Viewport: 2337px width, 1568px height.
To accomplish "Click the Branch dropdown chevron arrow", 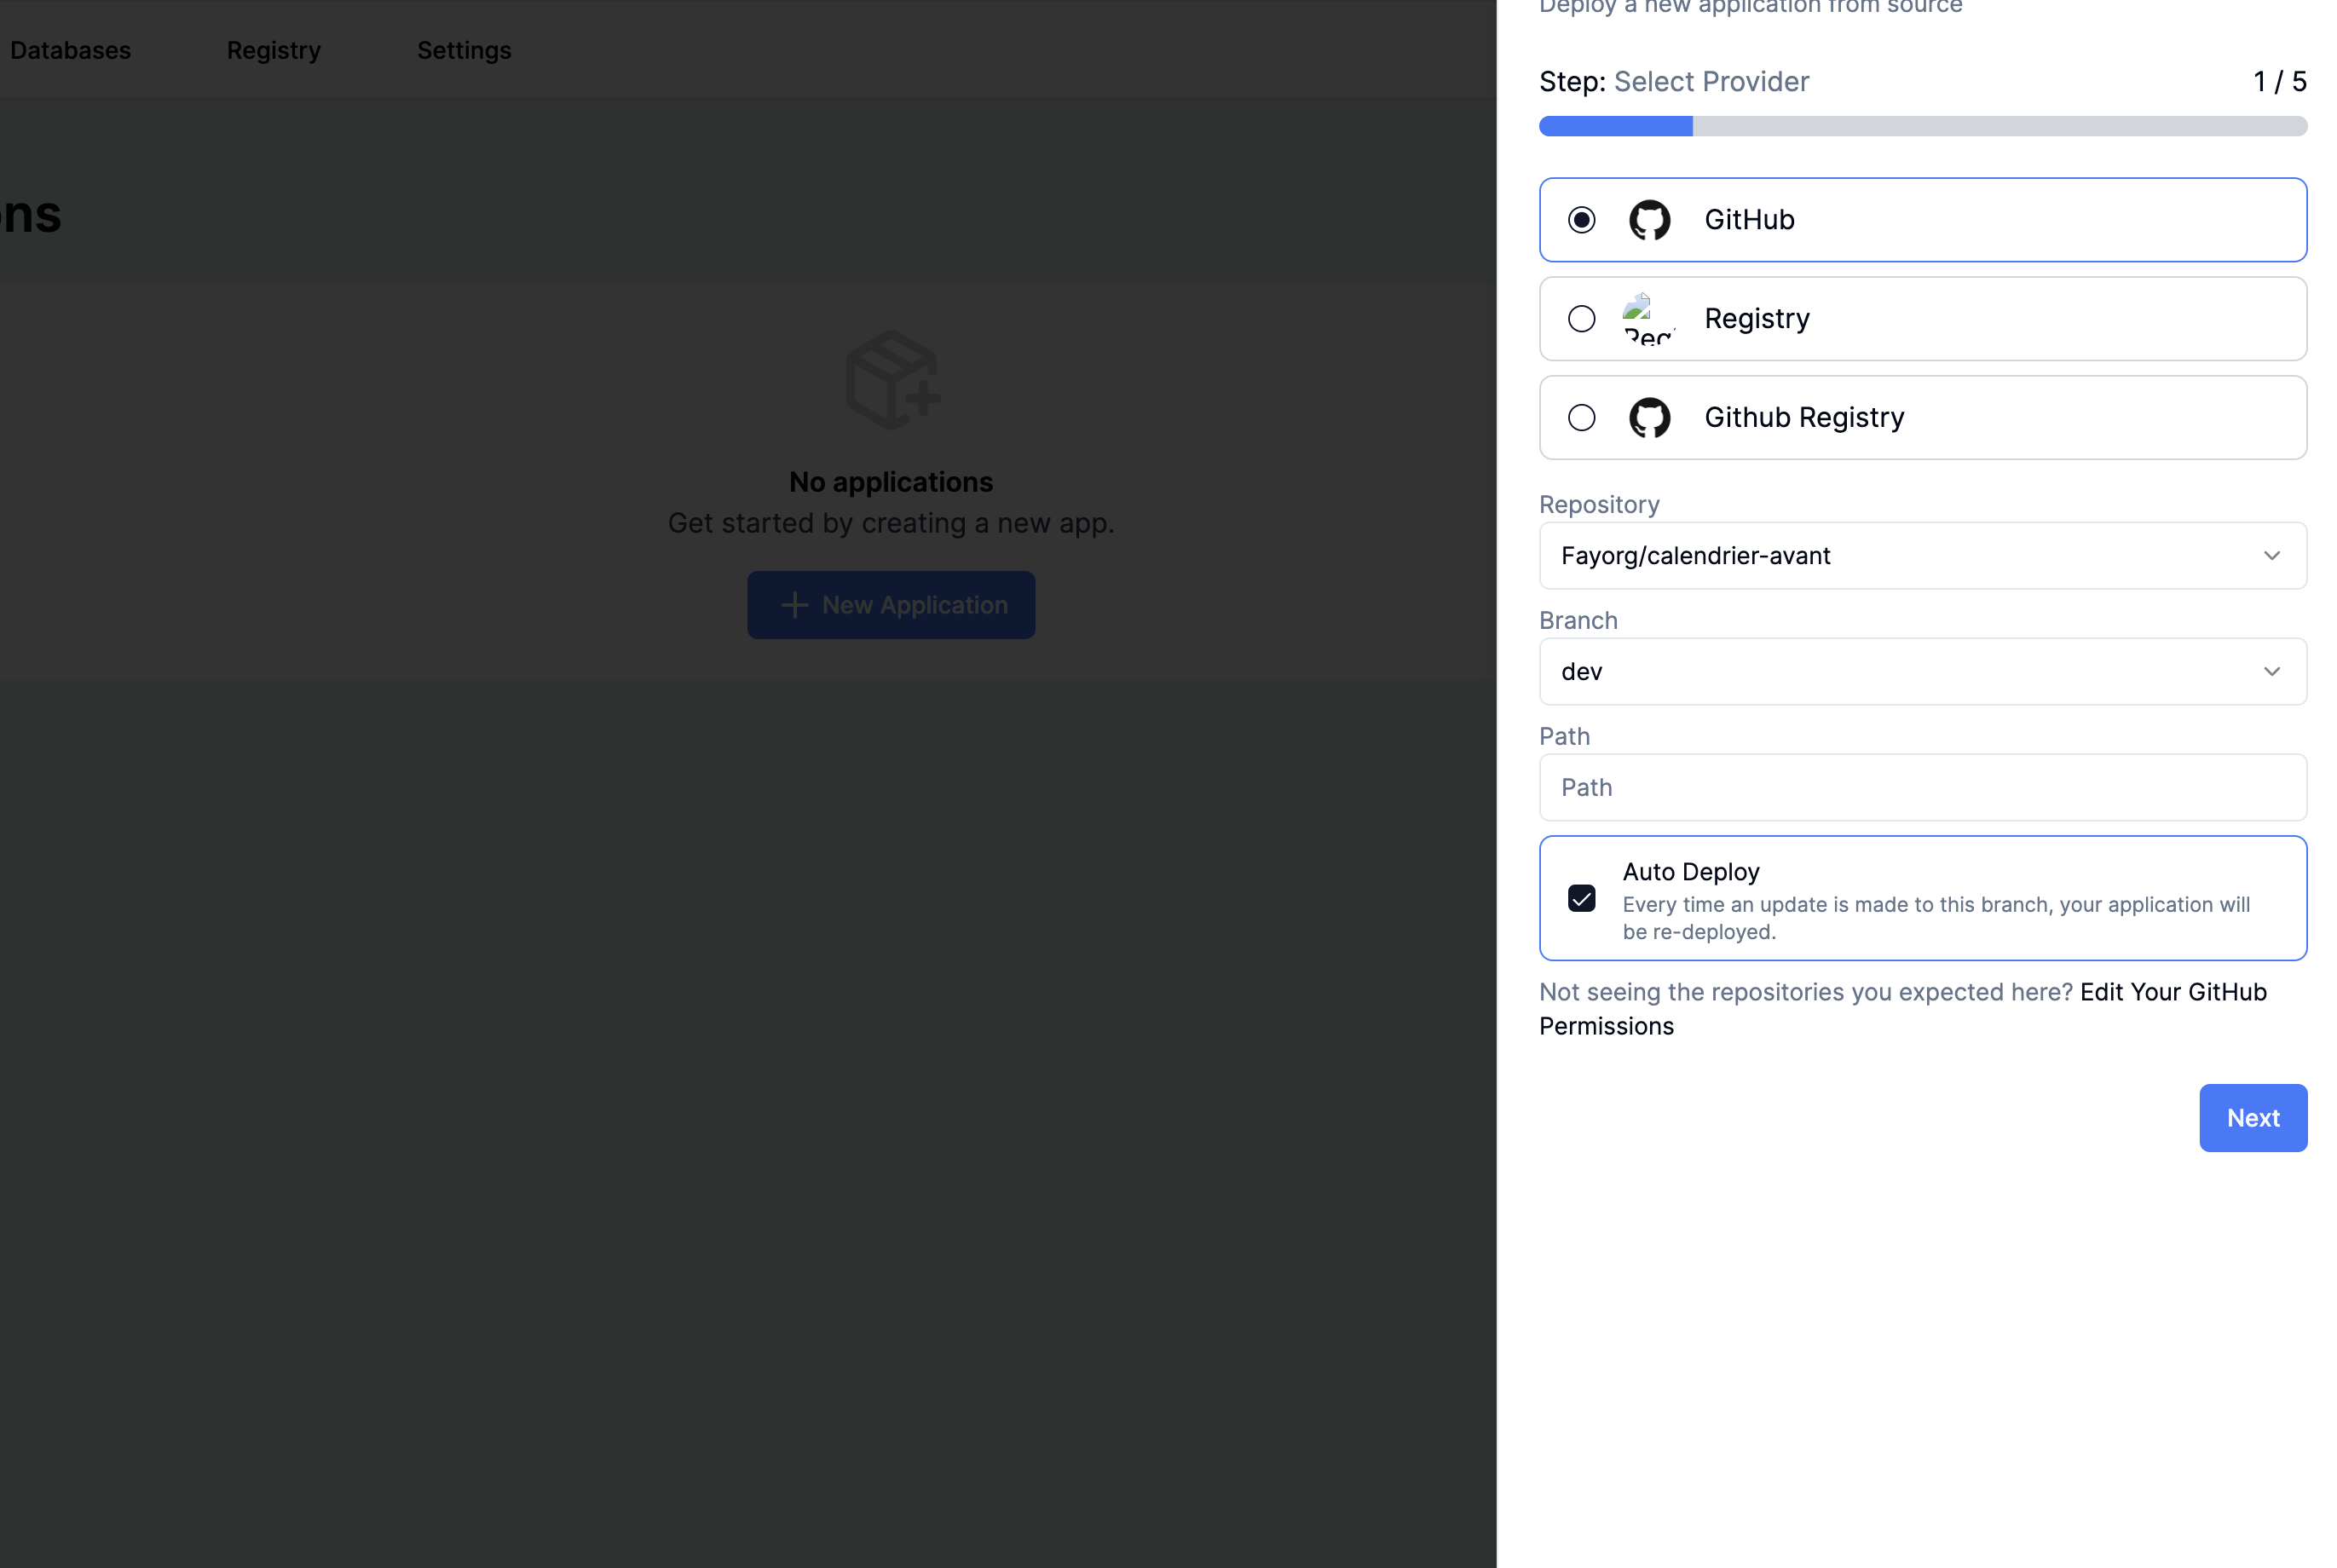I will point(2271,672).
